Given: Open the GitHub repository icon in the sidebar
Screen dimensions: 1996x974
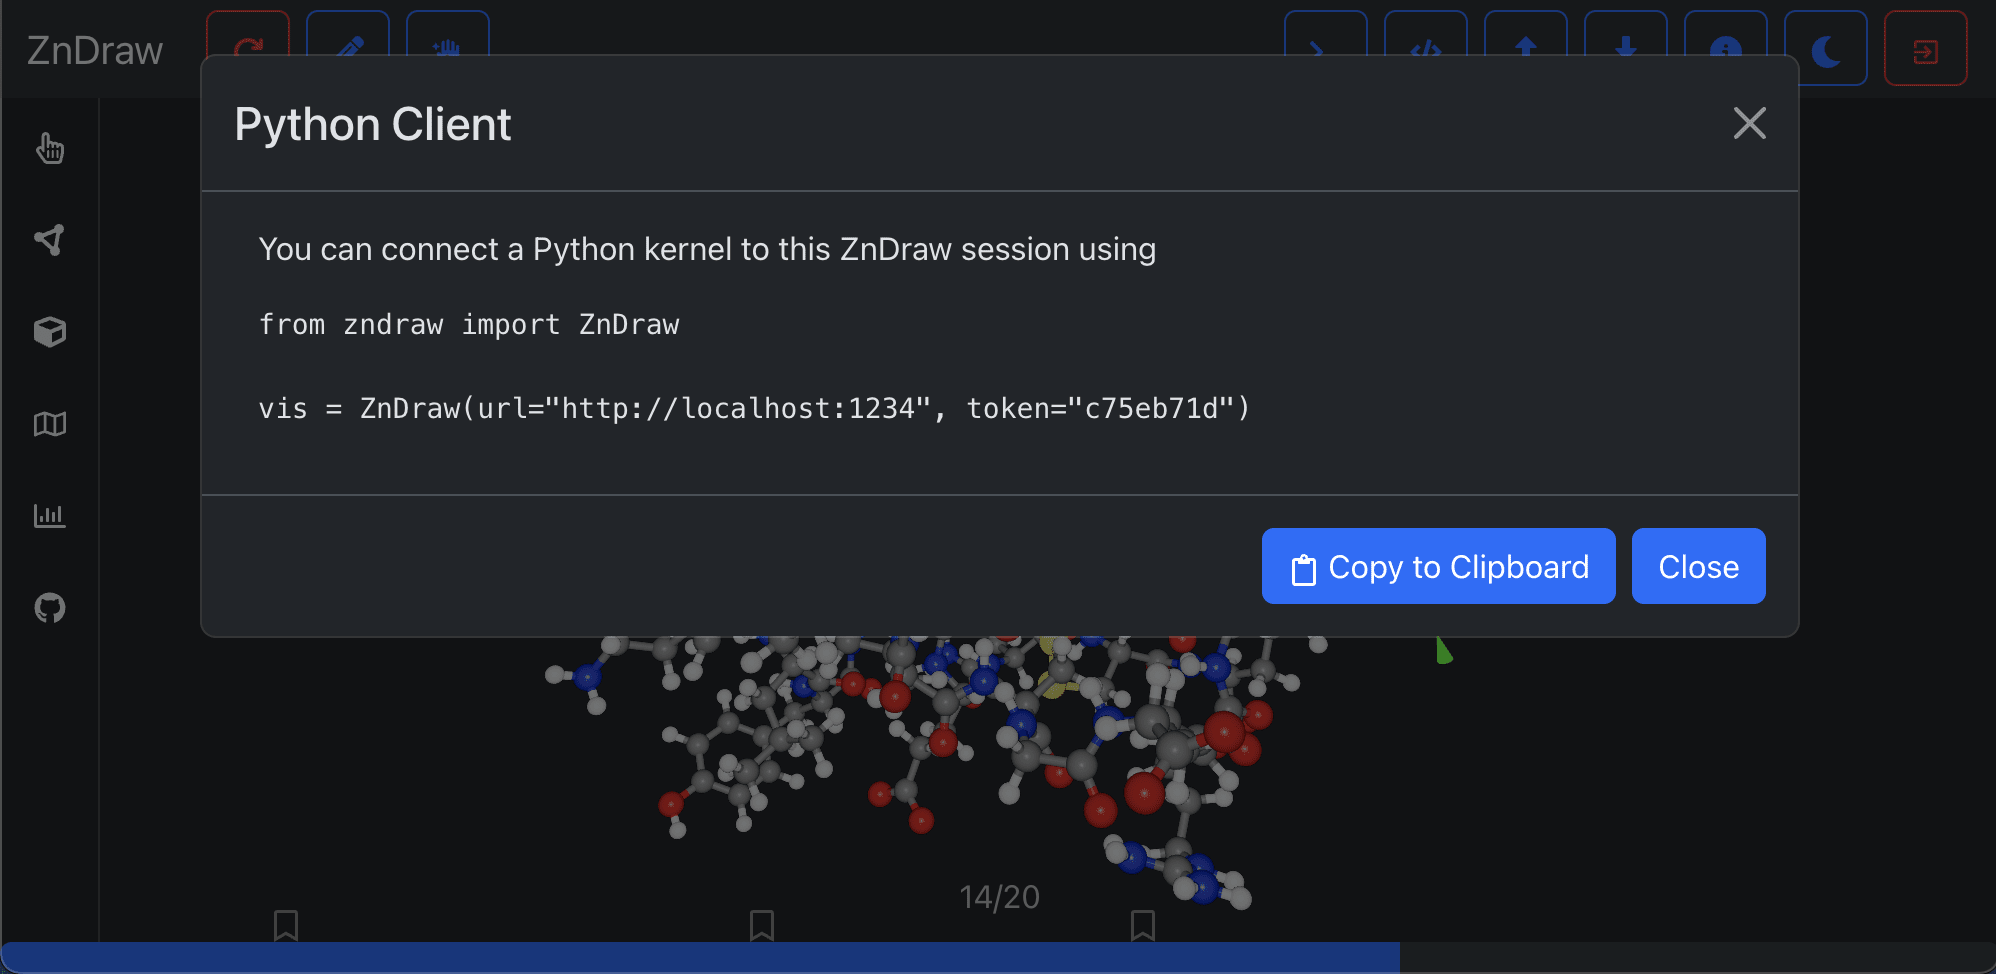Looking at the screenshot, I should pos(50,607).
